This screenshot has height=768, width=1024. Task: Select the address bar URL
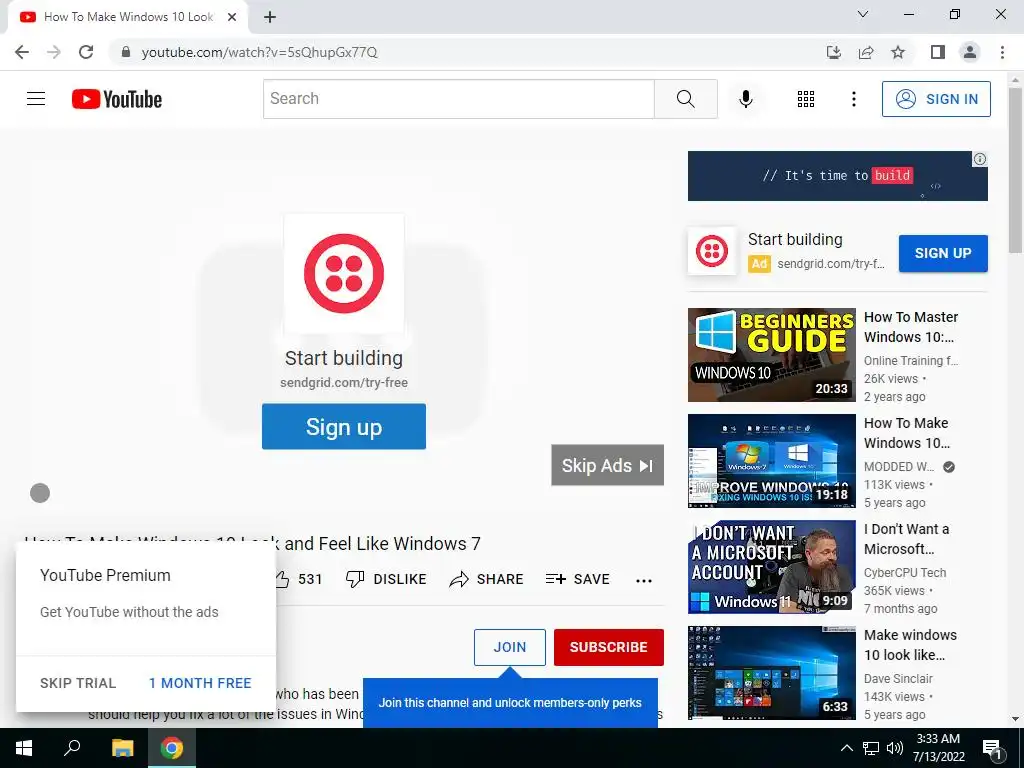pos(259,52)
